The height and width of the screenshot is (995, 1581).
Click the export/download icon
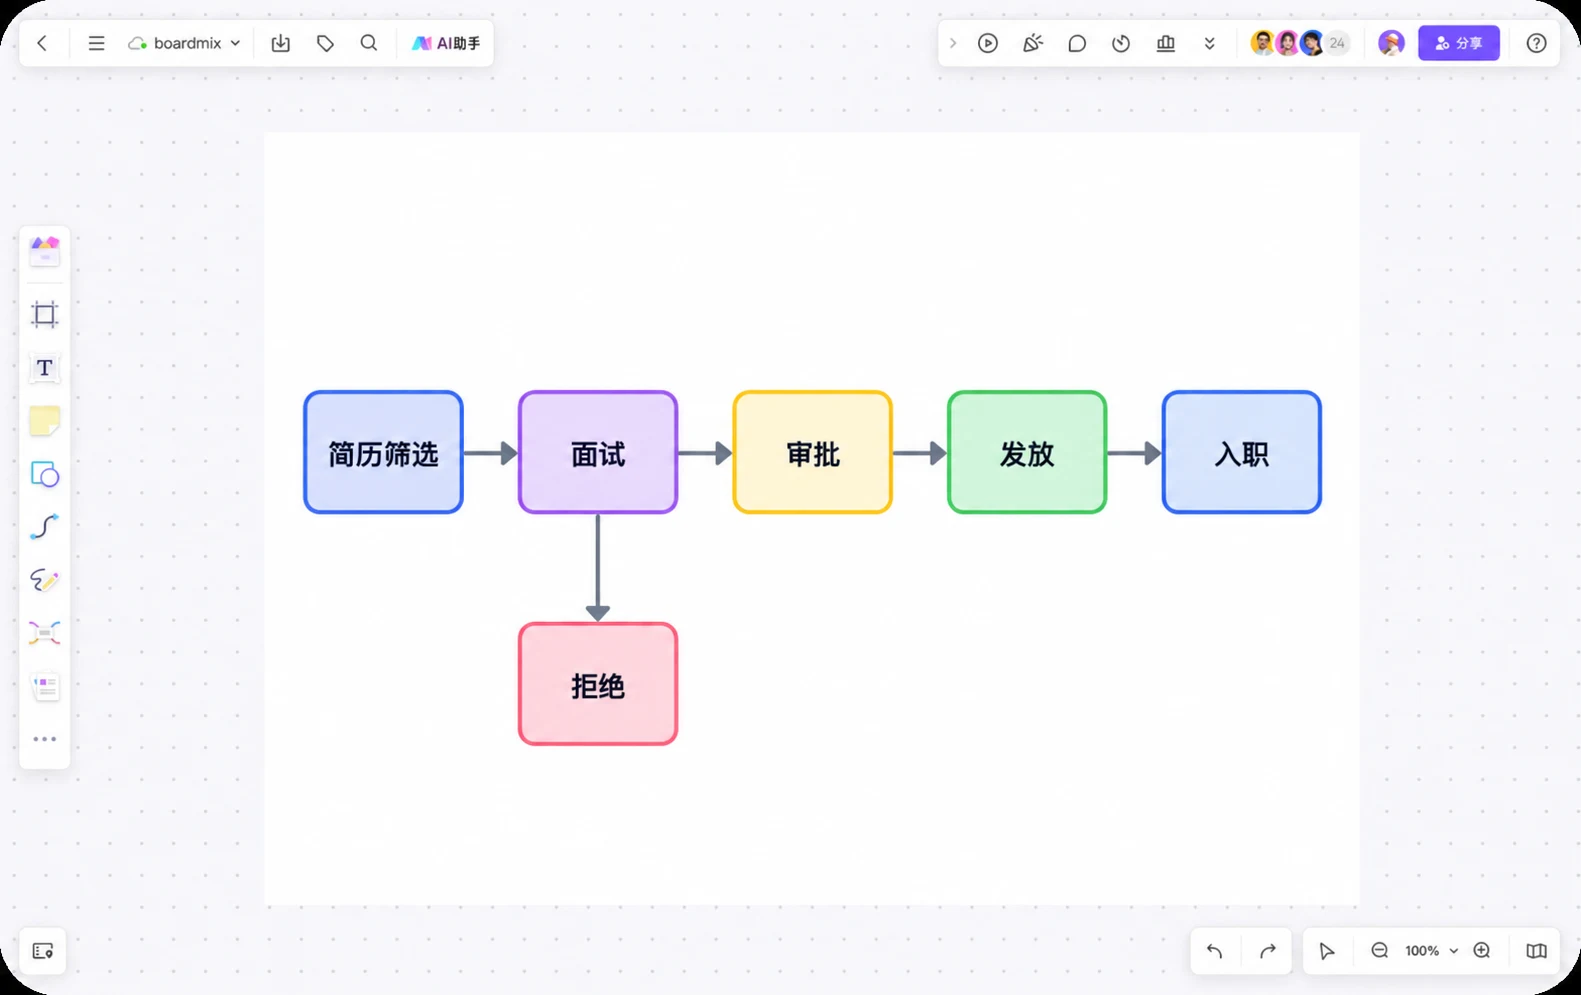coord(281,43)
